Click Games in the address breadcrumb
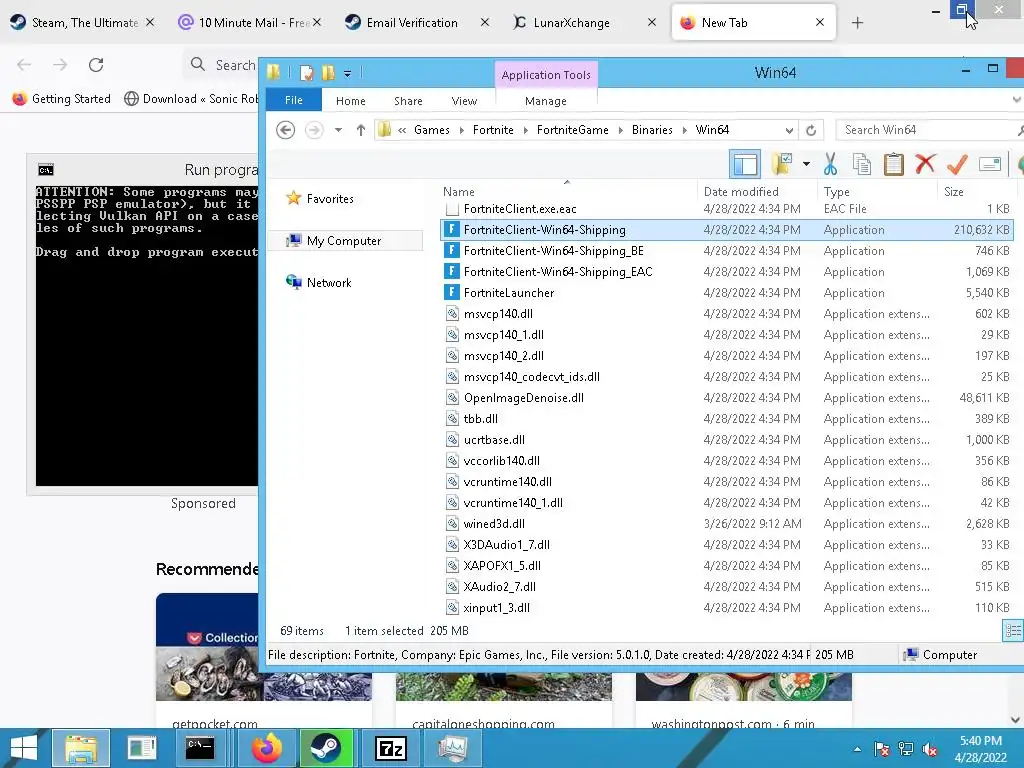This screenshot has width=1024, height=768. (432, 130)
